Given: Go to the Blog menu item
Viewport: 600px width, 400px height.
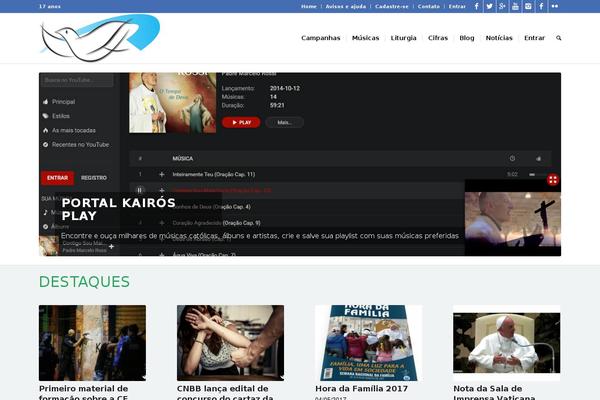Looking at the screenshot, I should (467, 38).
